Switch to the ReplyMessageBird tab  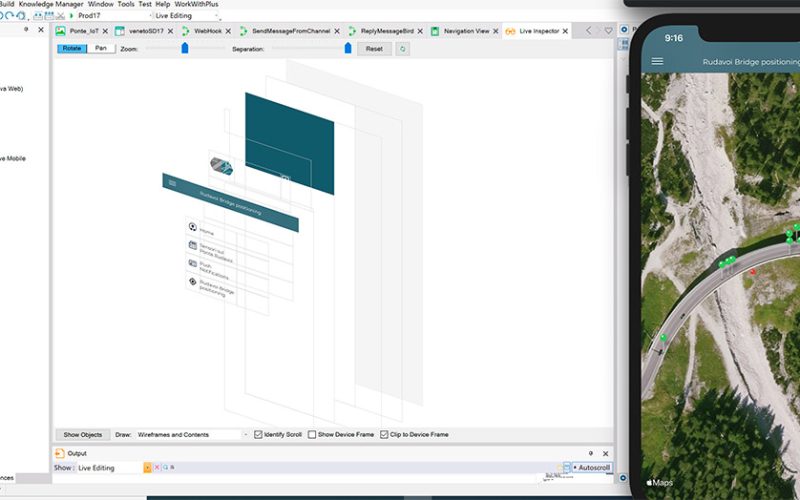pyautogui.click(x=387, y=31)
